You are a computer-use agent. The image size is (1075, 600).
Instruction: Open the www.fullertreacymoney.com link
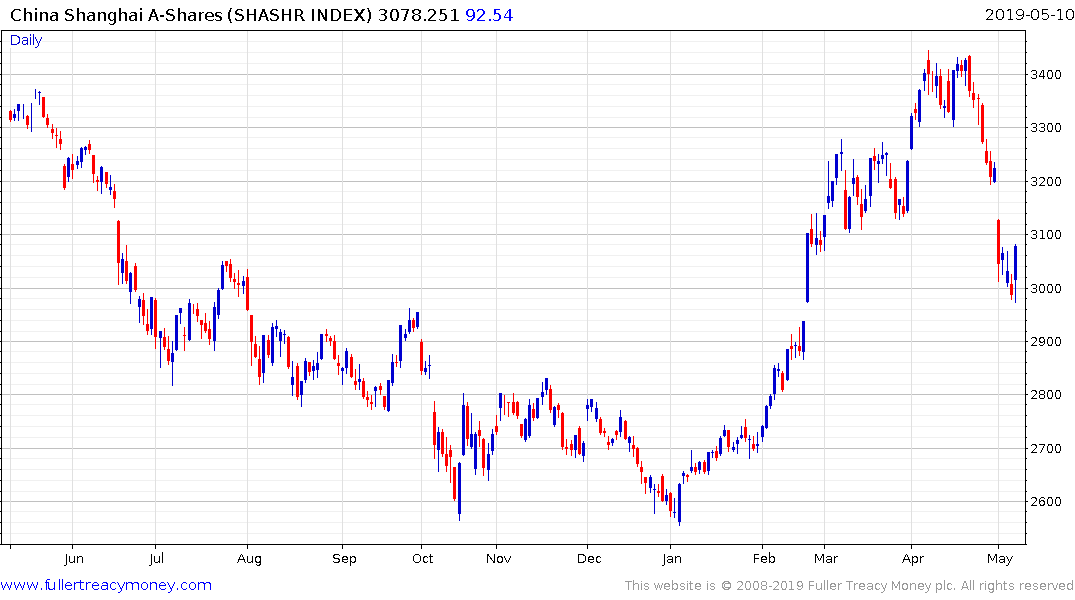click(106, 585)
